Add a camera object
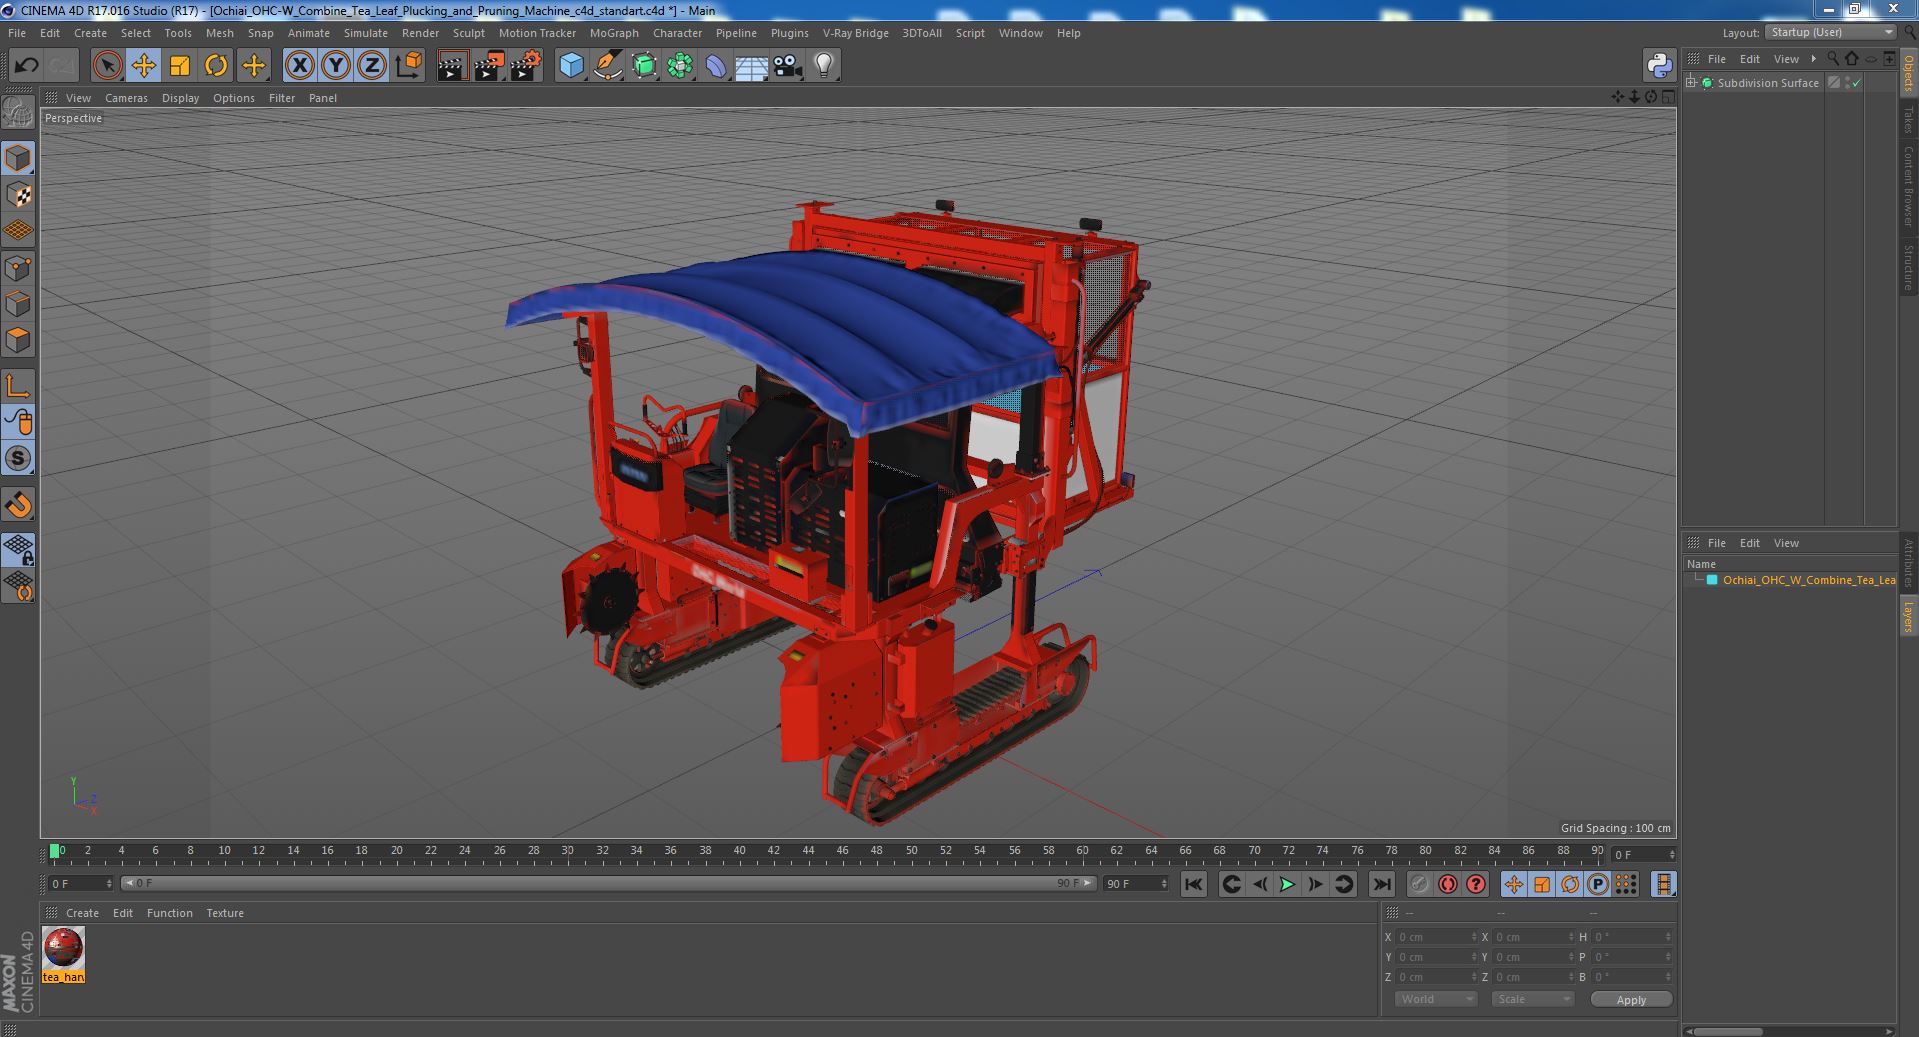1919x1037 pixels. point(788,66)
